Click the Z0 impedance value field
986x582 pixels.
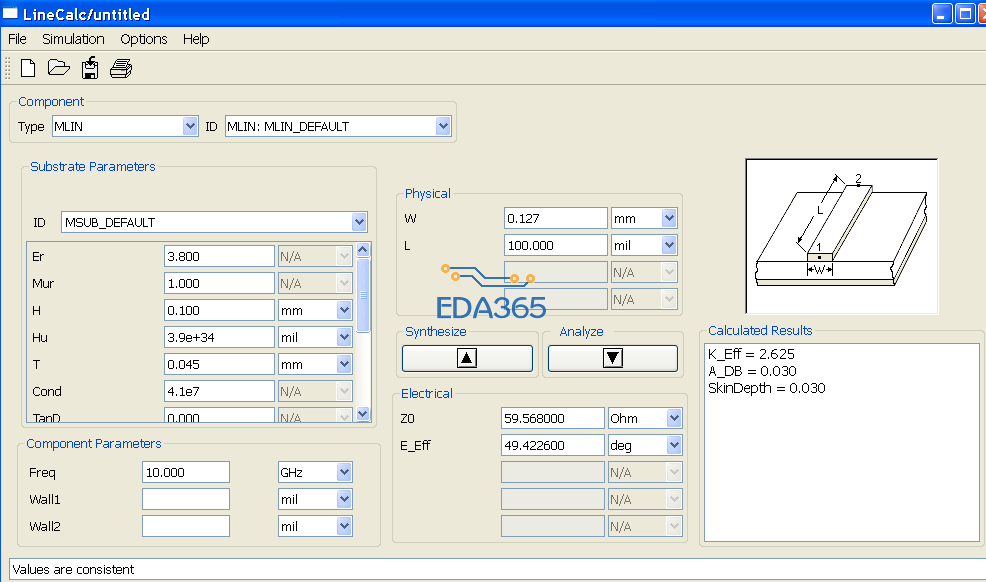552,418
